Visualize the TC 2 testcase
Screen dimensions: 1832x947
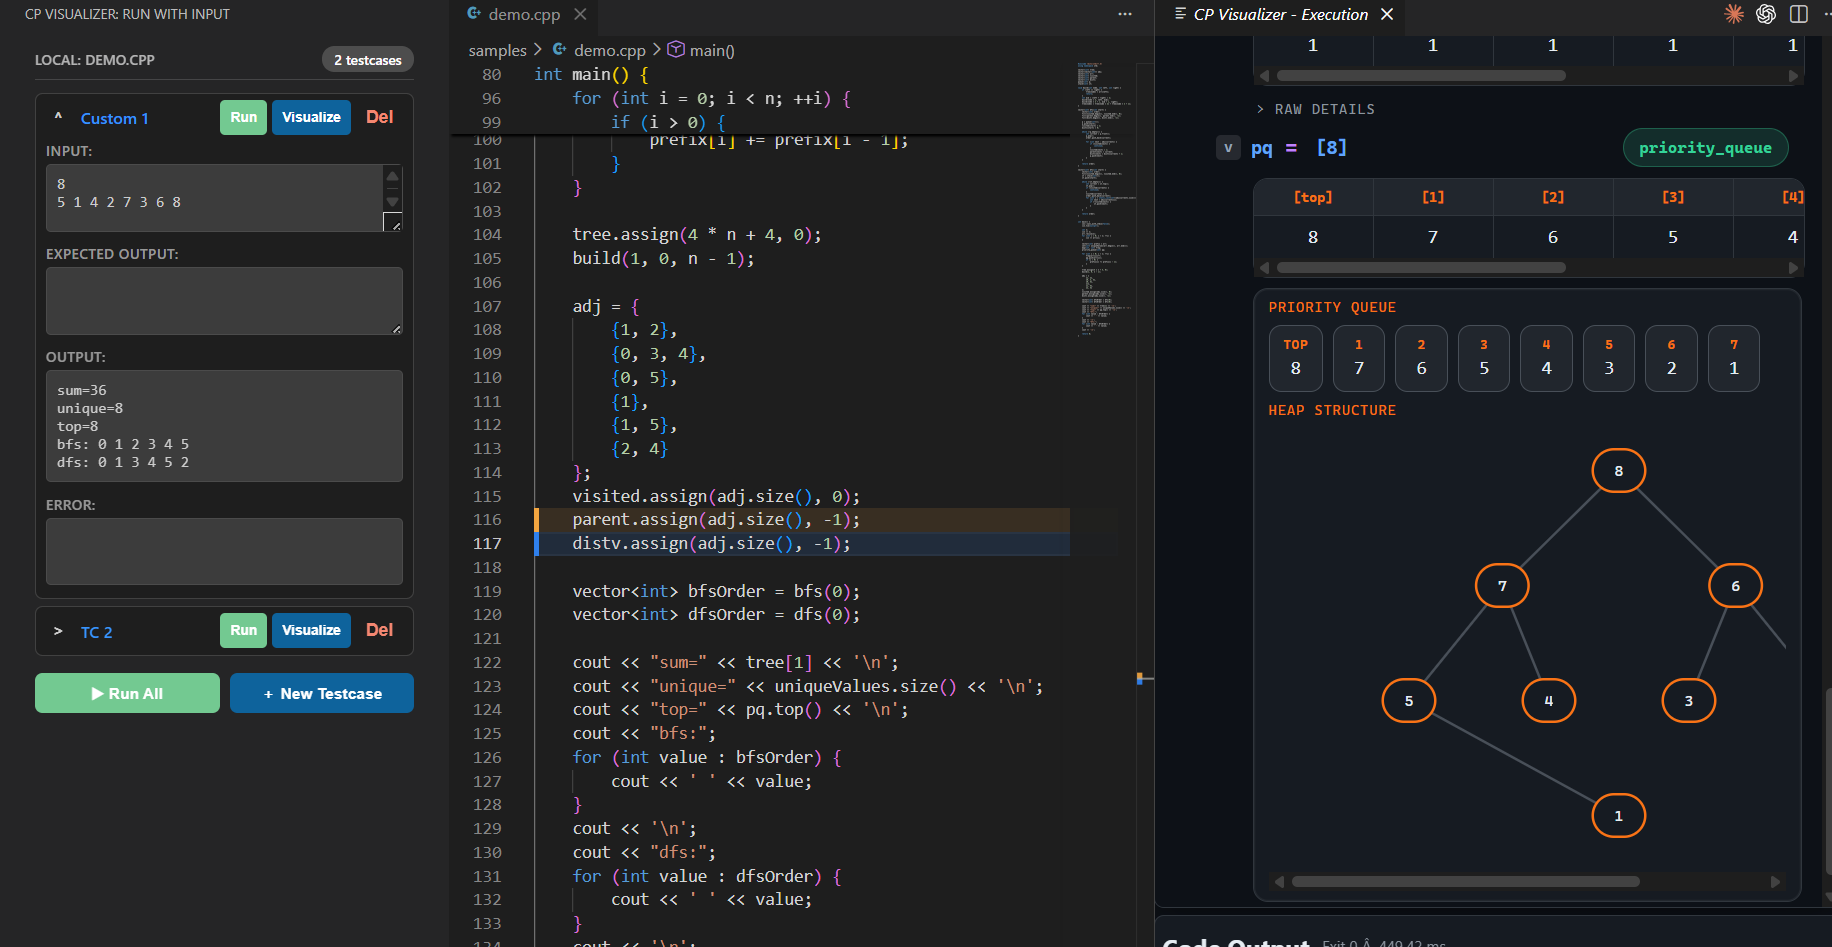click(x=311, y=630)
